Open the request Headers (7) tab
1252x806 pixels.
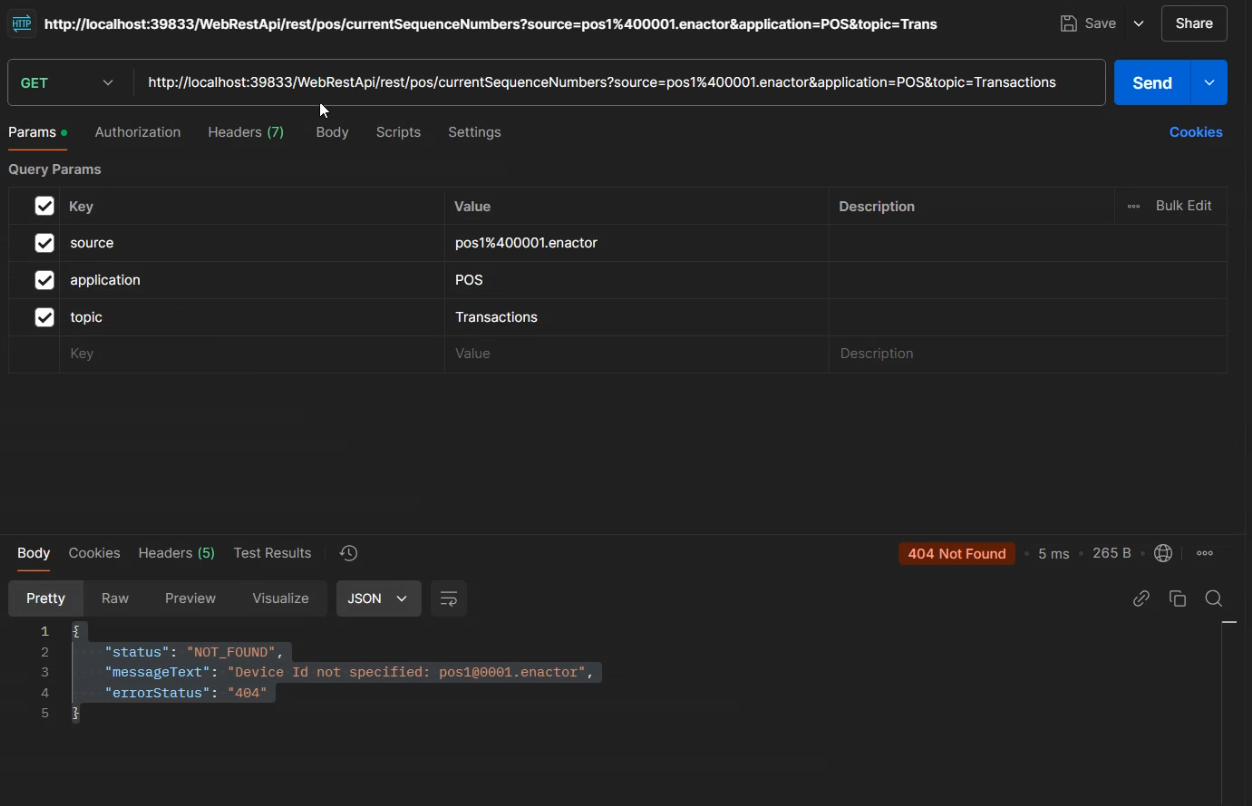click(x=246, y=132)
